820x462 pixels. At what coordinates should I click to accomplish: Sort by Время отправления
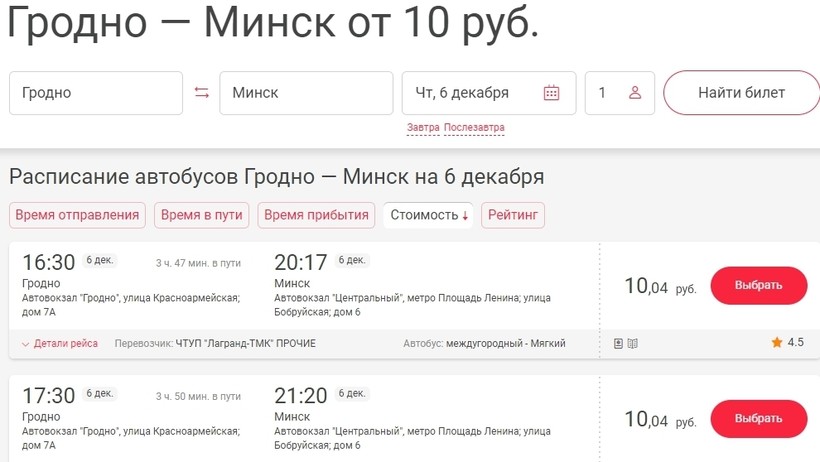[x=77, y=215]
